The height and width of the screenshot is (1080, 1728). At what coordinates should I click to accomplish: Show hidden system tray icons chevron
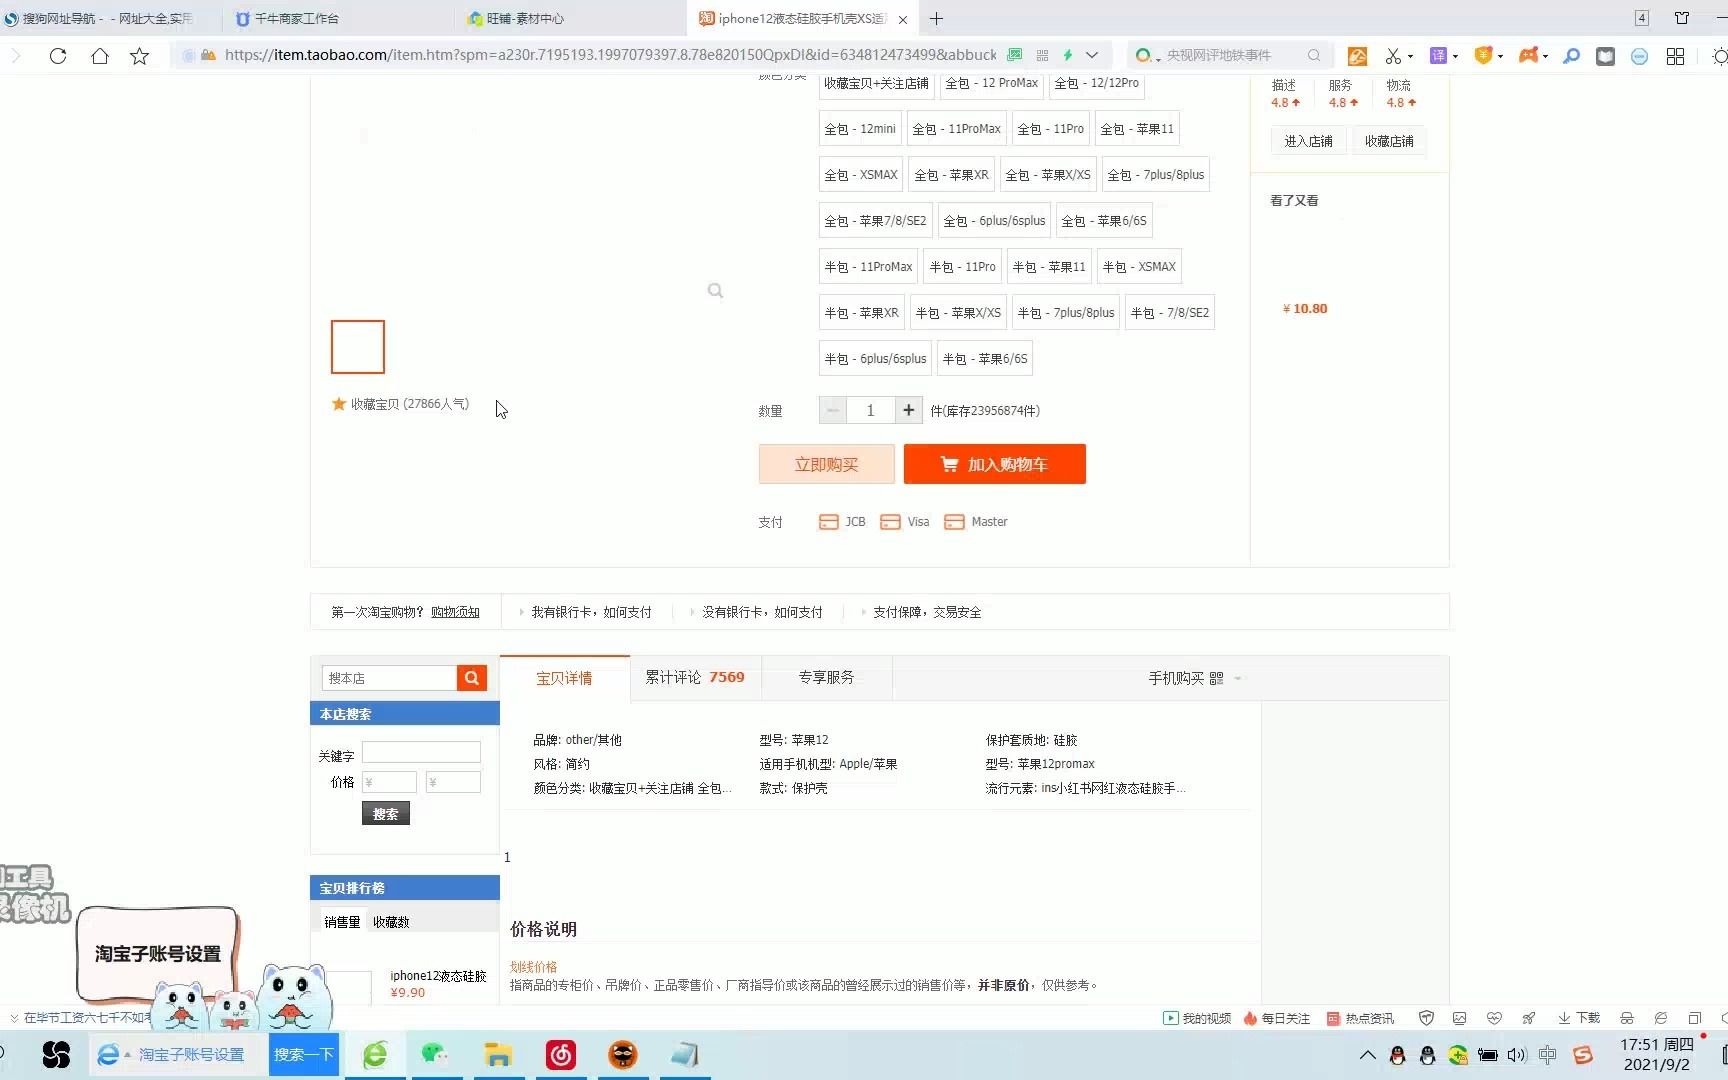1367,1055
